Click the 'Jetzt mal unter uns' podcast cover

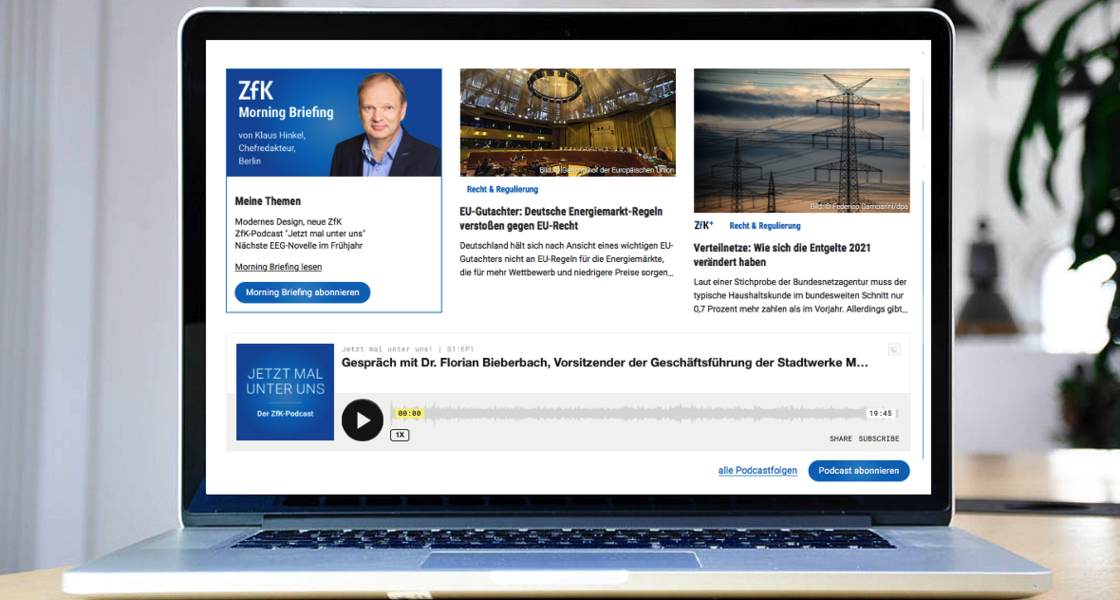[285, 392]
